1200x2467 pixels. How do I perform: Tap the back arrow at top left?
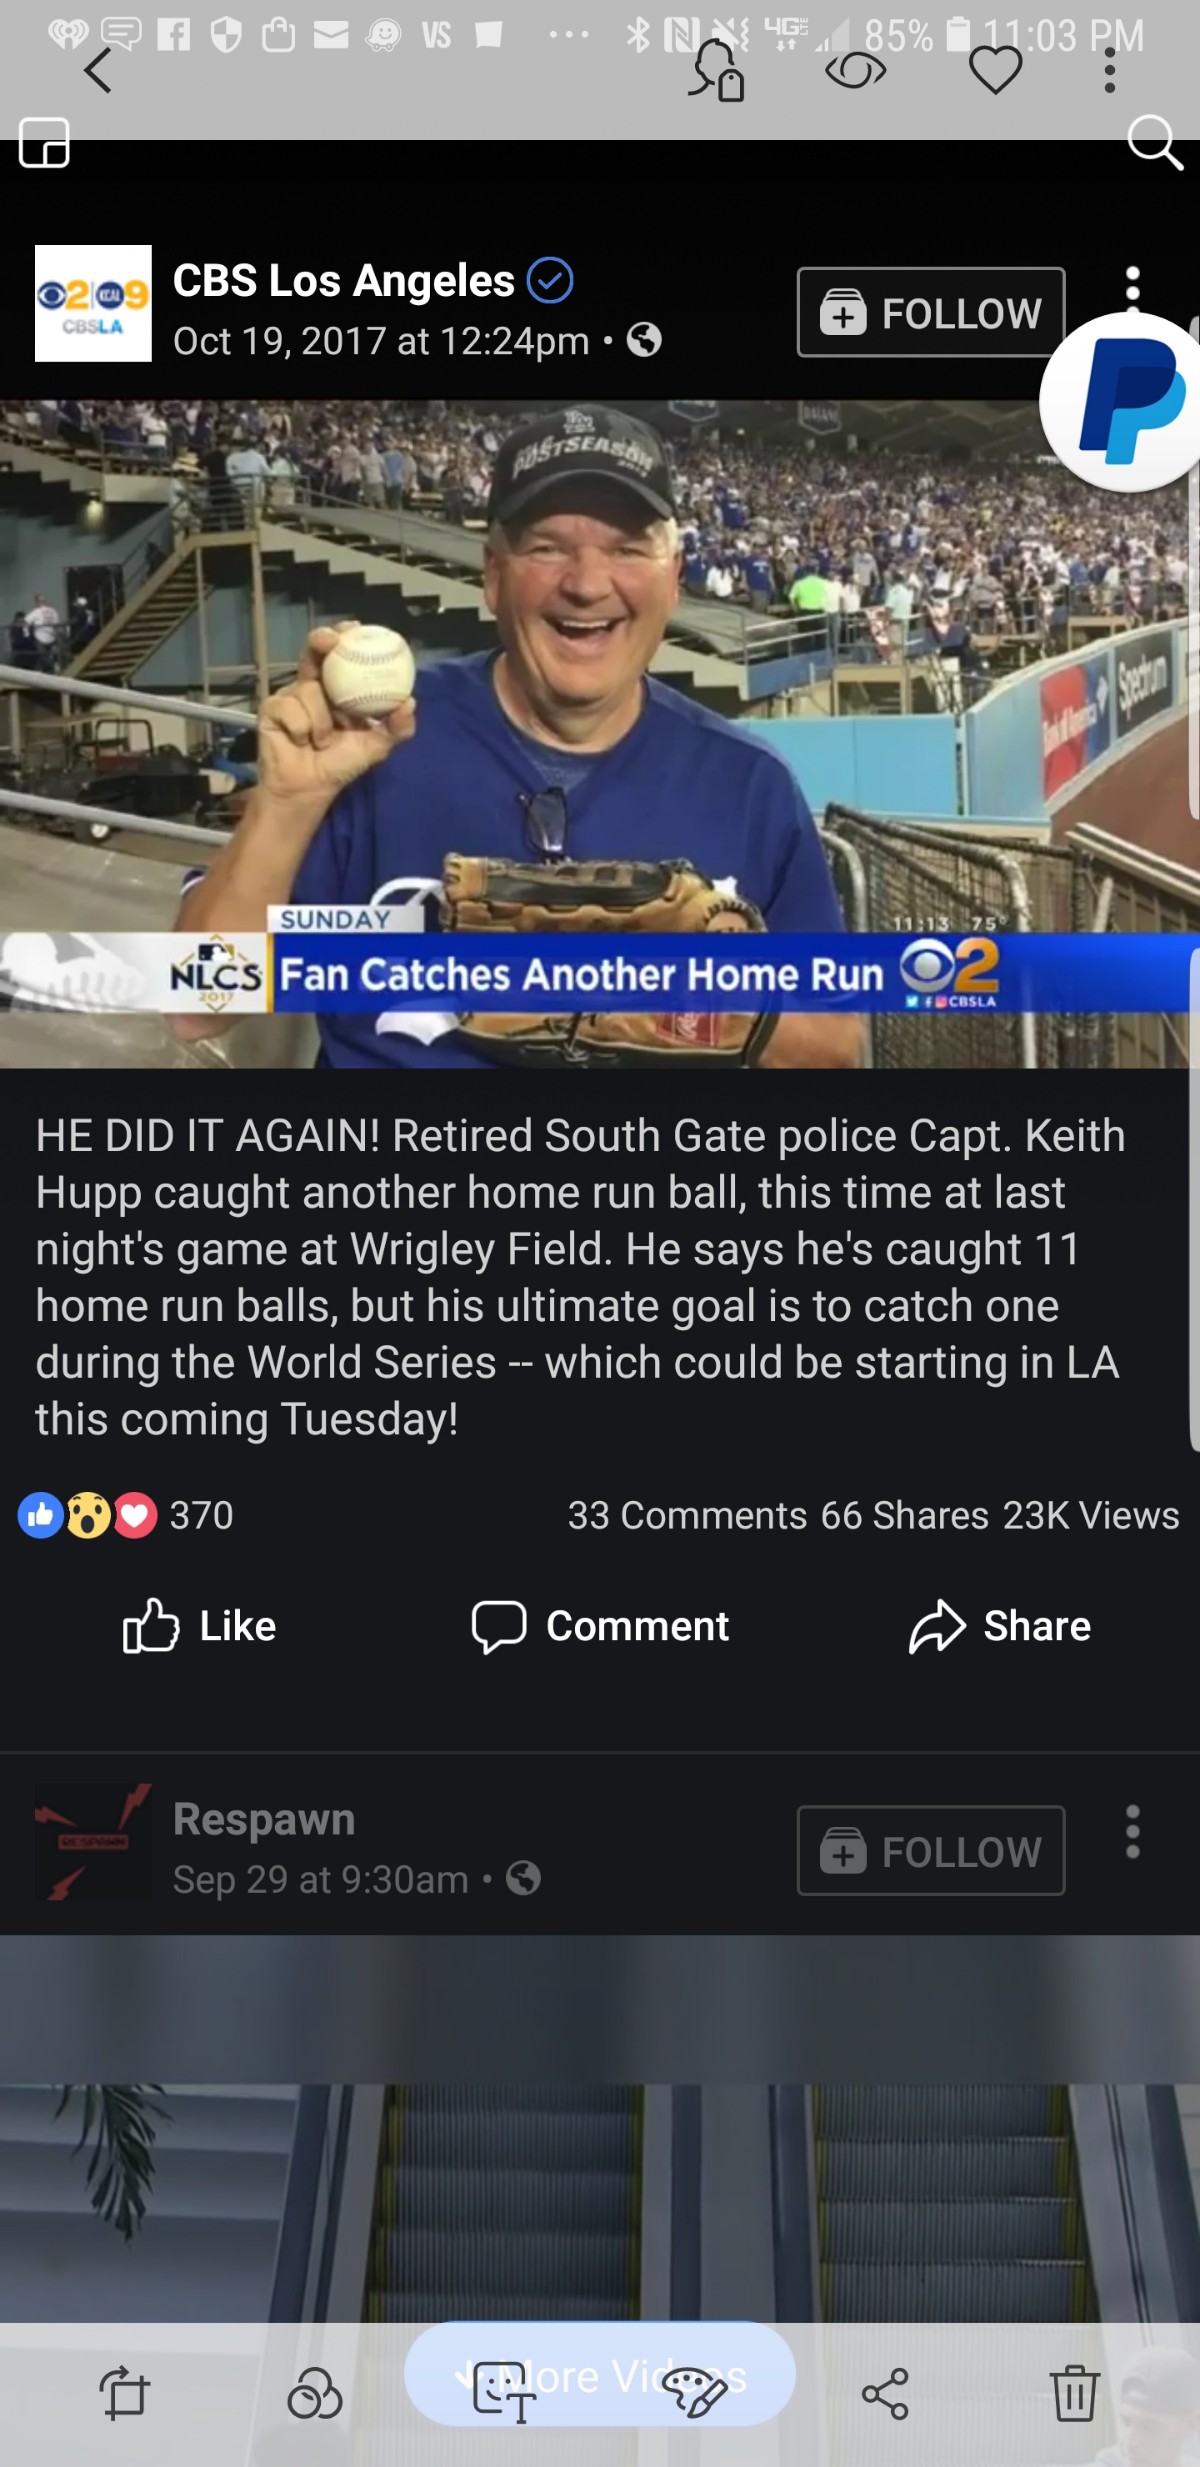pos(98,71)
